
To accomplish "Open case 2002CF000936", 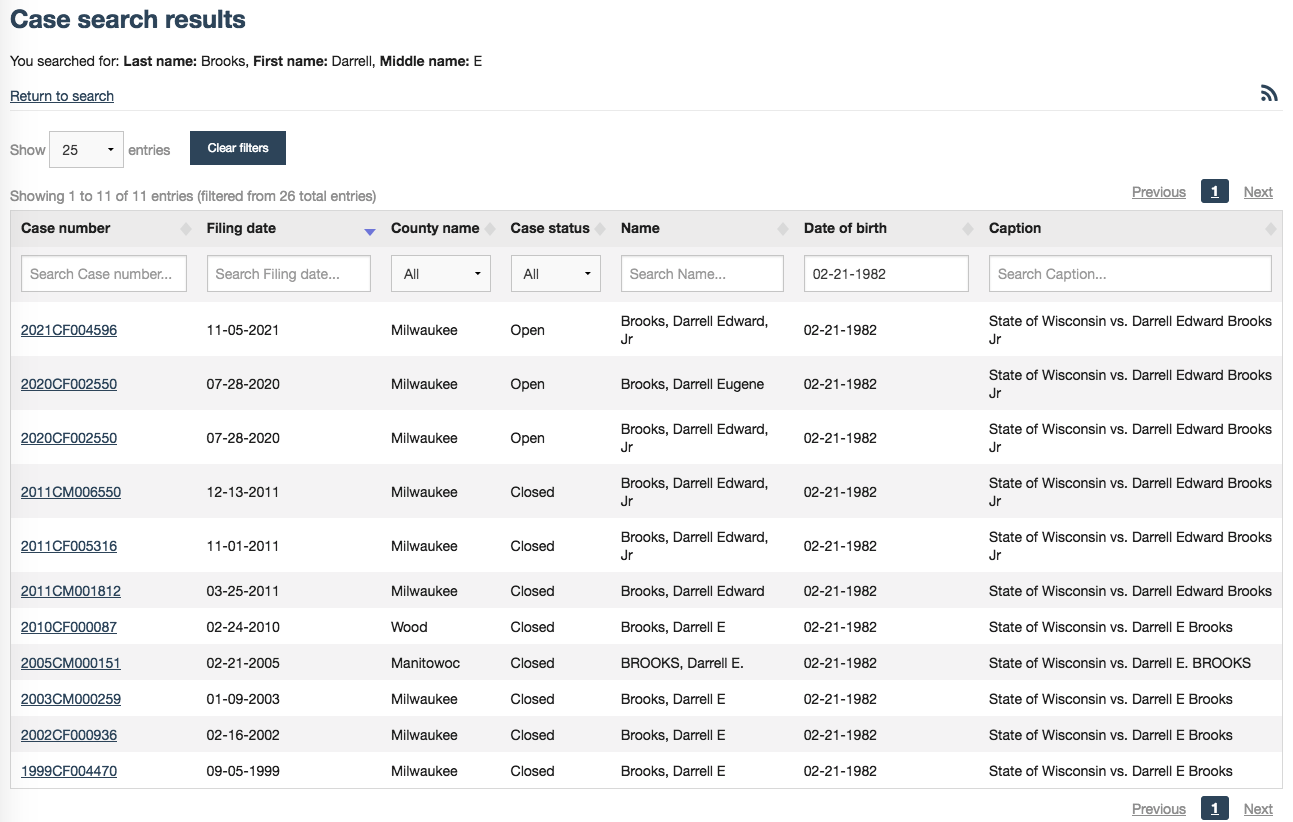I will click(x=69, y=735).
